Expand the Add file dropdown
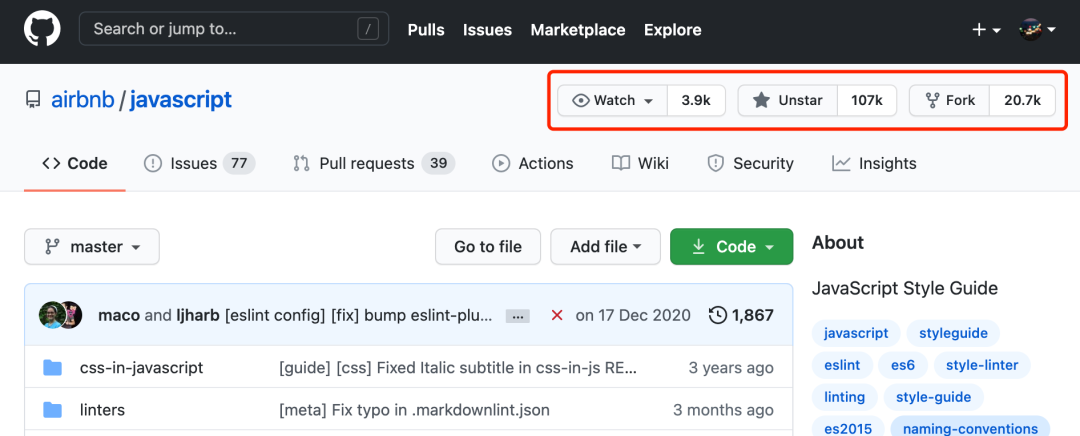 pos(605,246)
